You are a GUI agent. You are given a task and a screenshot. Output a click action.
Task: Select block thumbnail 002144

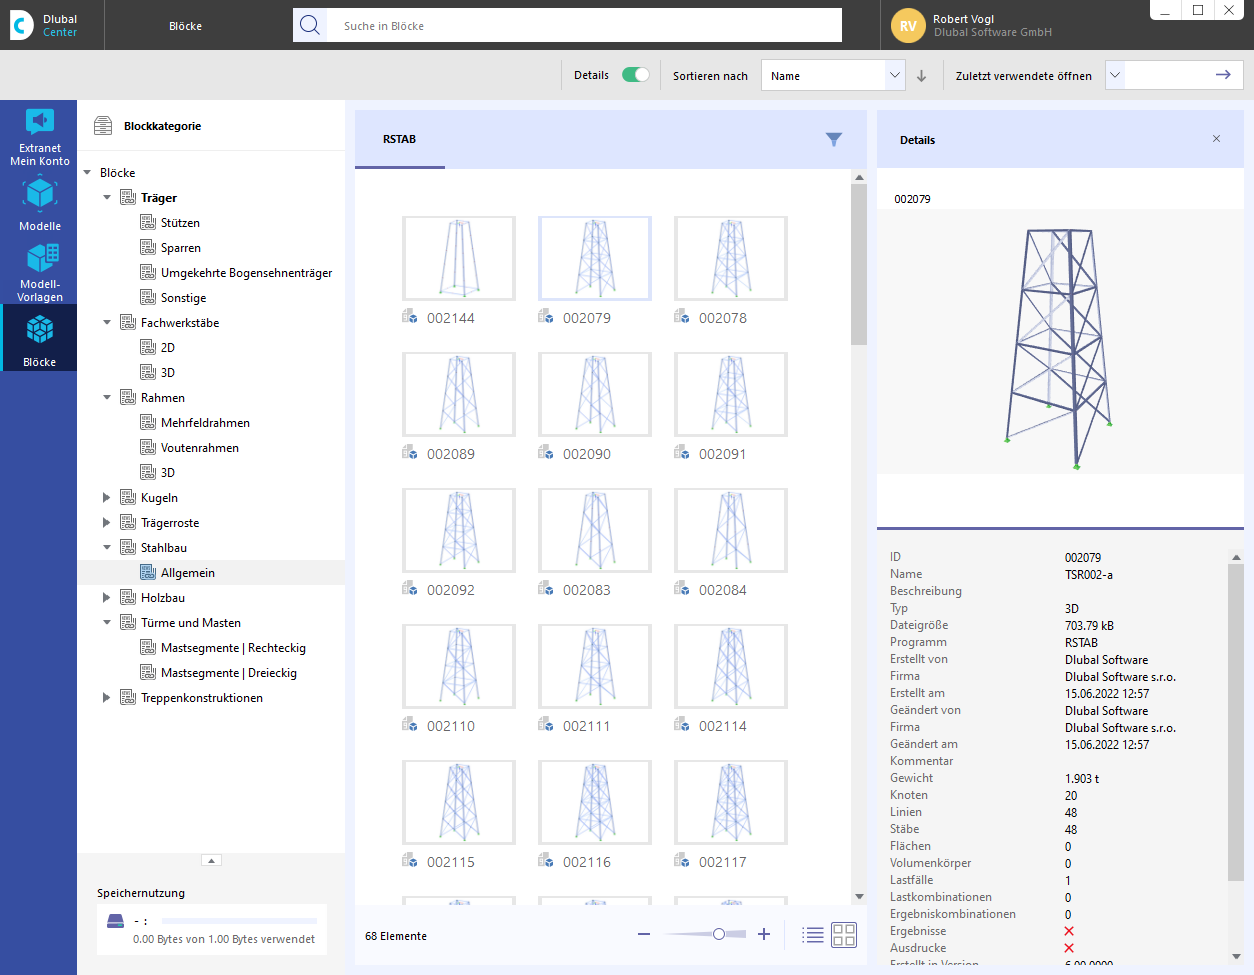pyautogui.click(x=459, y=258)
